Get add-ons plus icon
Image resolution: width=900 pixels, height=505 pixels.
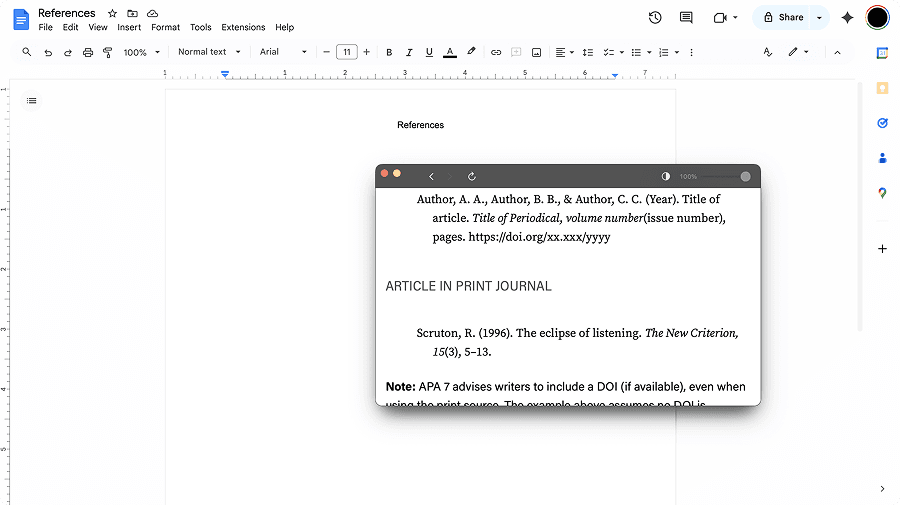[x=882, y=248]
